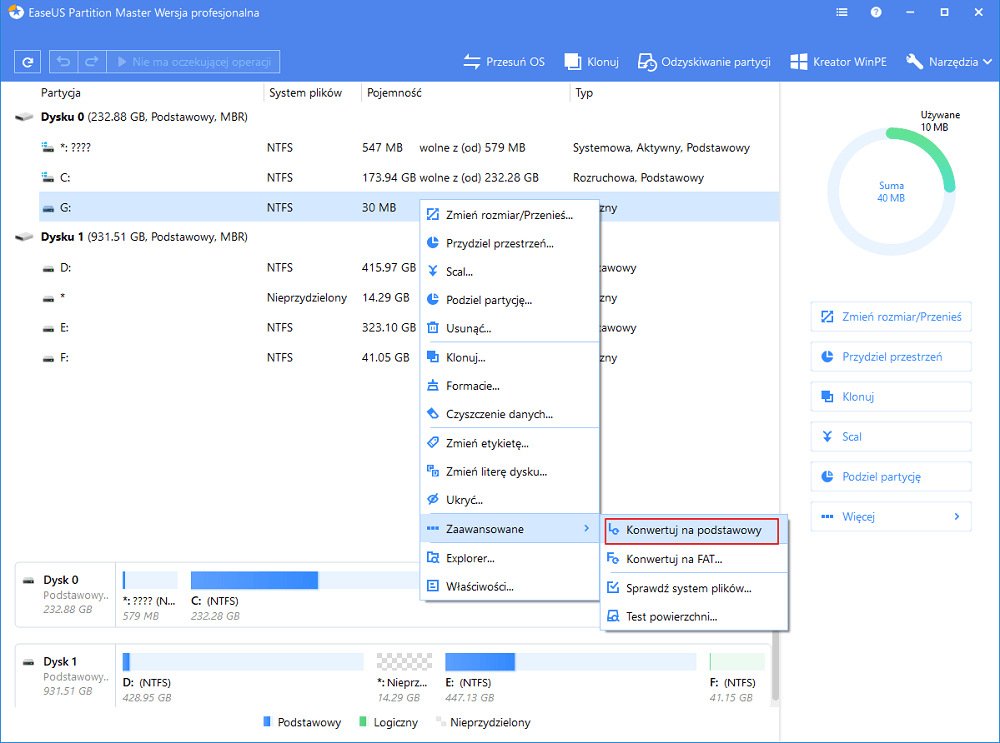Select the *: ???? system partition row

[x=409, y=147]
